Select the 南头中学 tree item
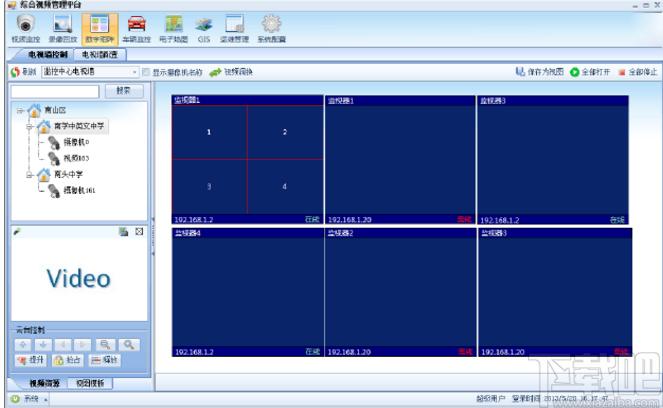 click(68, 174)
